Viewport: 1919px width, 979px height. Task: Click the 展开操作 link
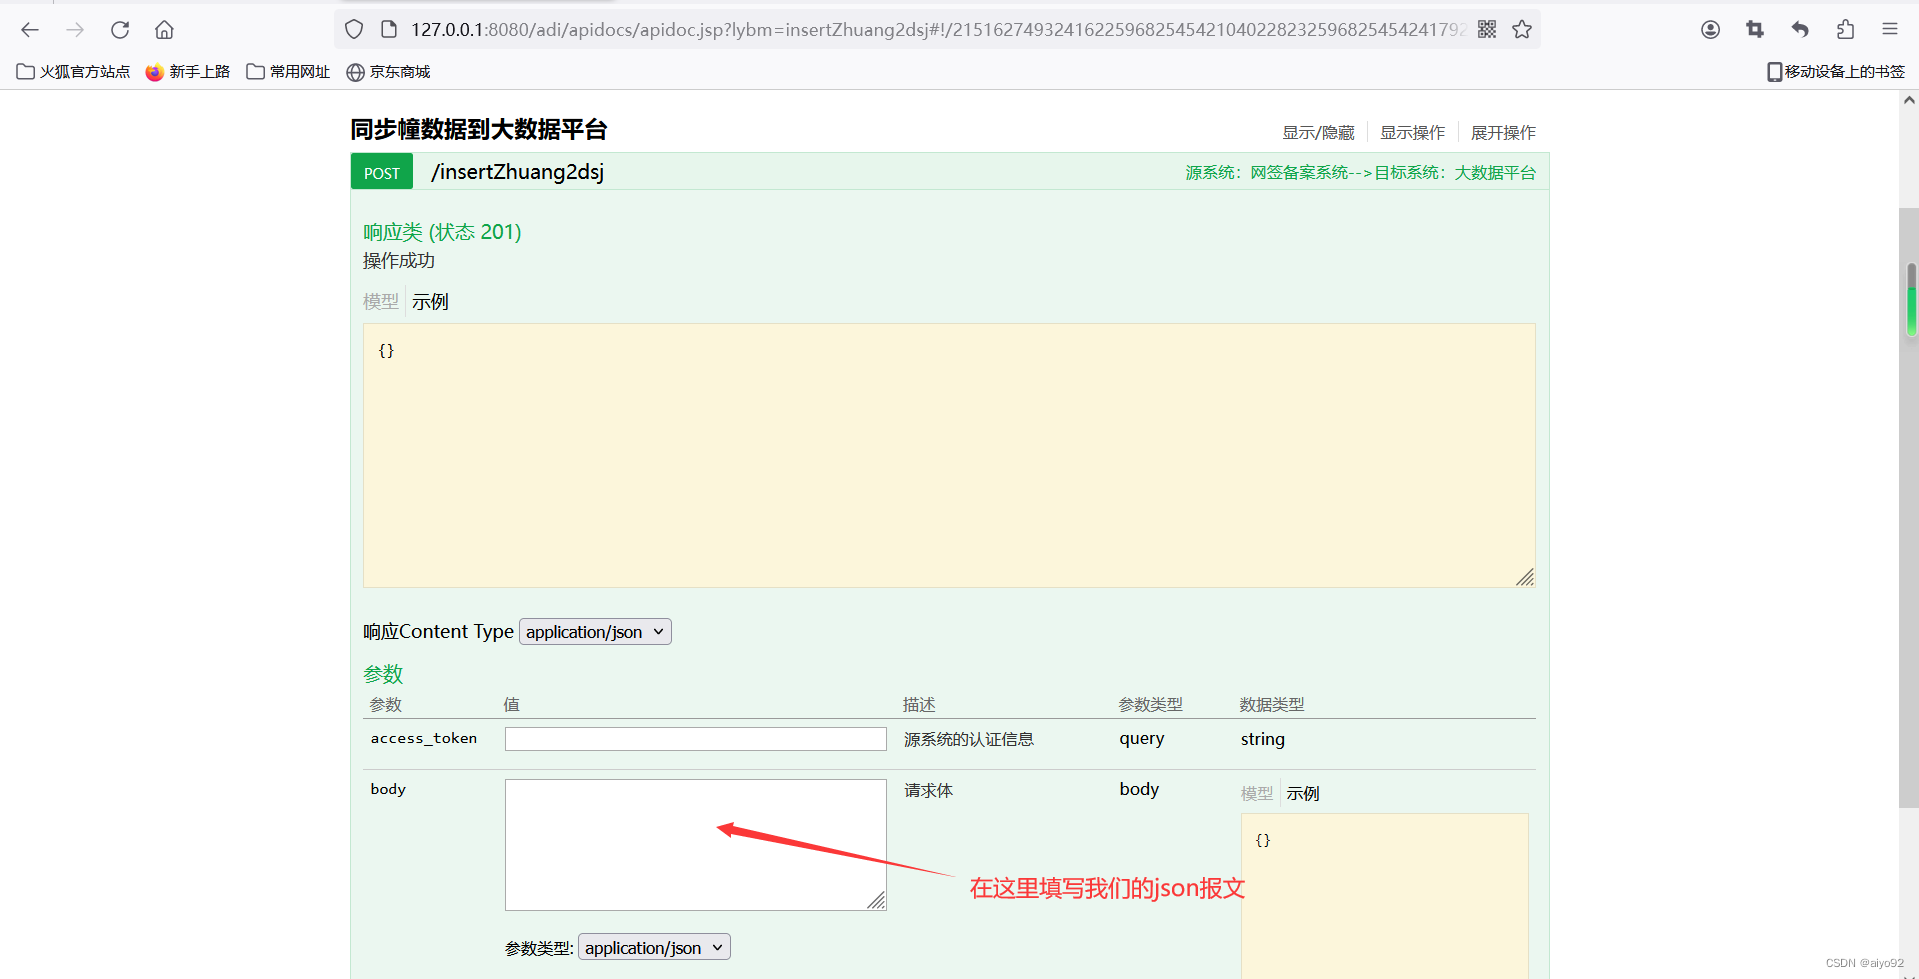pyautogui.click(x=1503, y=133)
